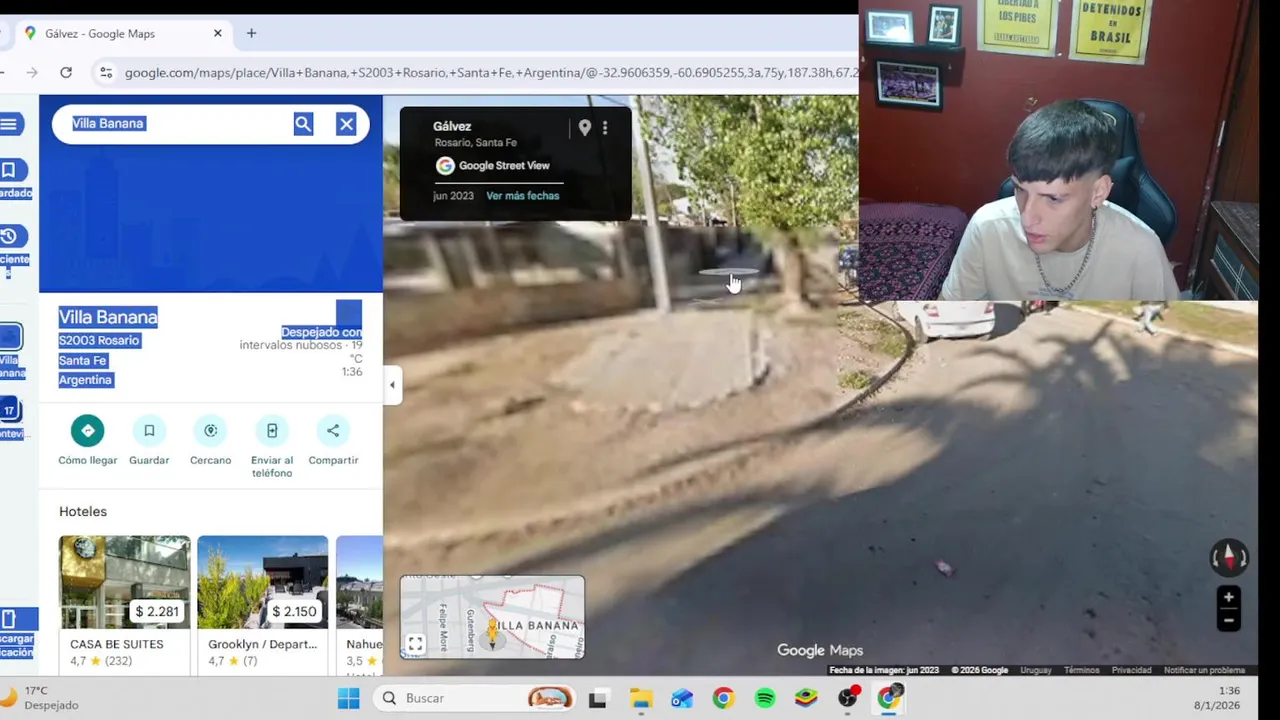Image resolution: width=1280 pixels, height=720 pixels.
Task: Open Spotify from taskbar
Action: tap(764, 698)
